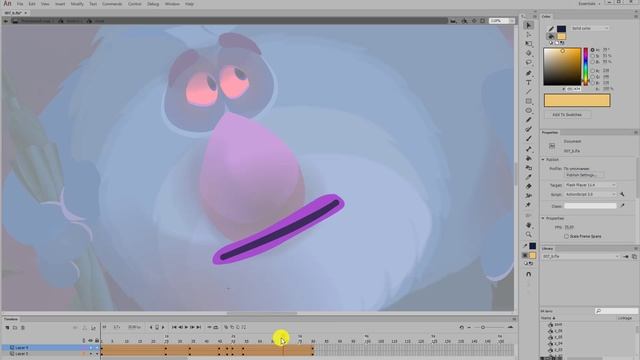Screen dimensions: 640x360
Task: Select the Green (G) radio button
Action: pos(592,77)
